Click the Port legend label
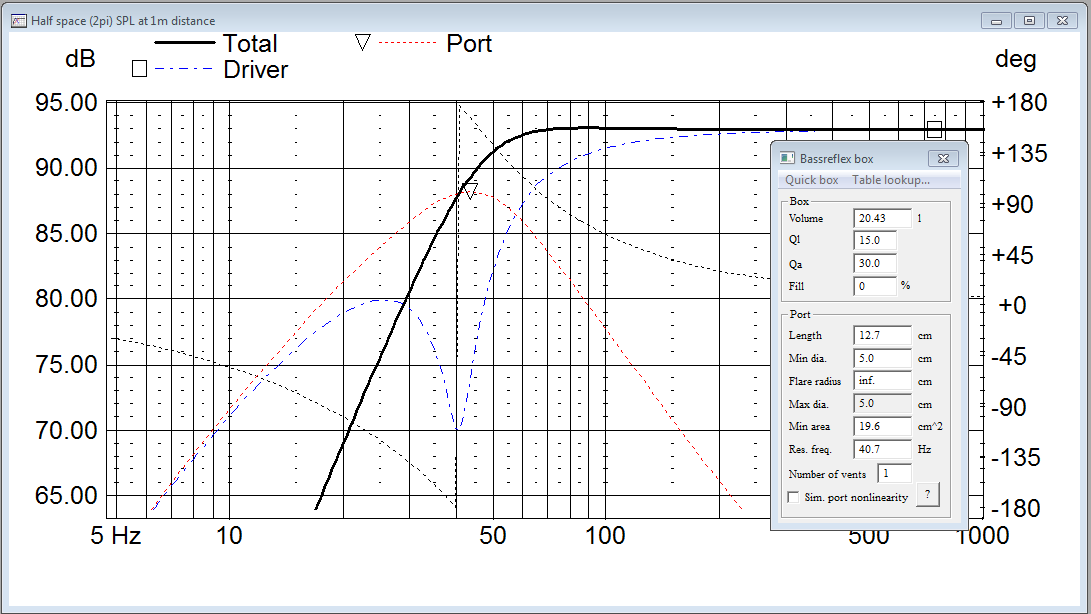Viewport: 1091px width, 614px height. (469, 43)
